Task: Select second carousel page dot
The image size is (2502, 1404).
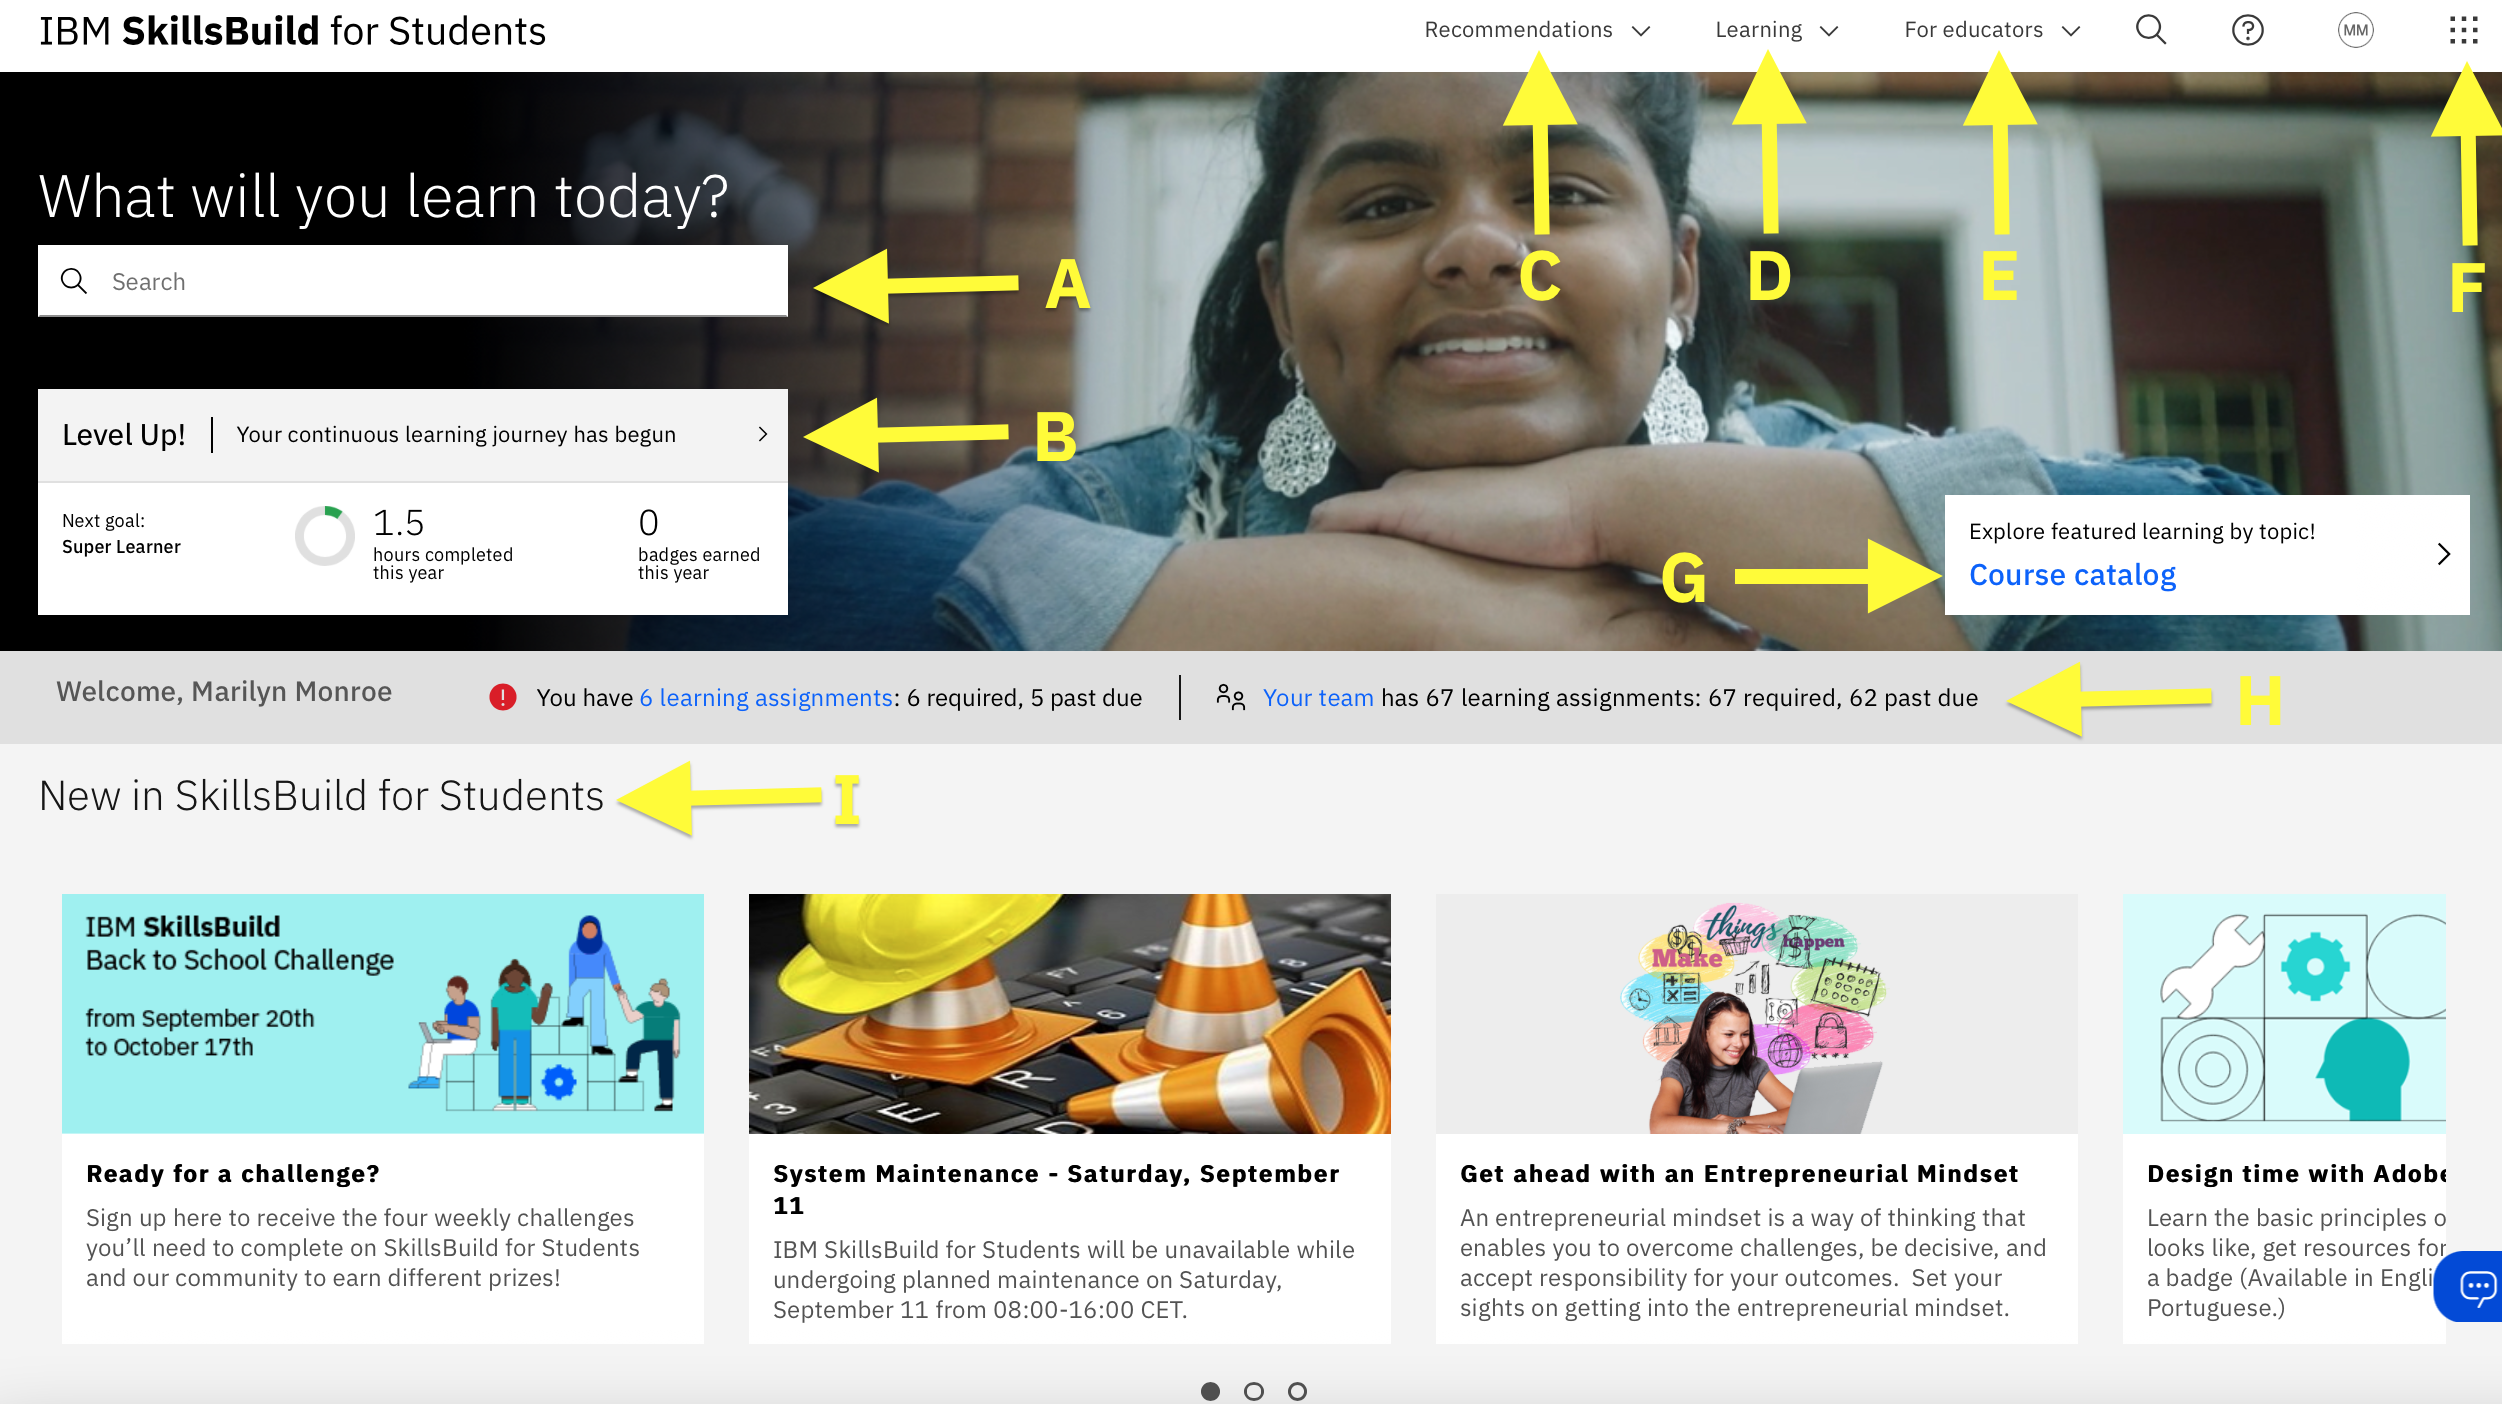Action: coord(1253,1391)
